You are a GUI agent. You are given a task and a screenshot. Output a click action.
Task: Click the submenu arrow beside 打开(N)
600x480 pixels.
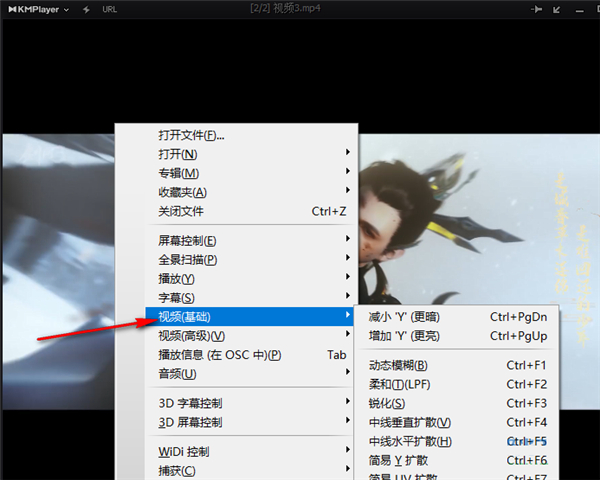(x=347, y=152)
